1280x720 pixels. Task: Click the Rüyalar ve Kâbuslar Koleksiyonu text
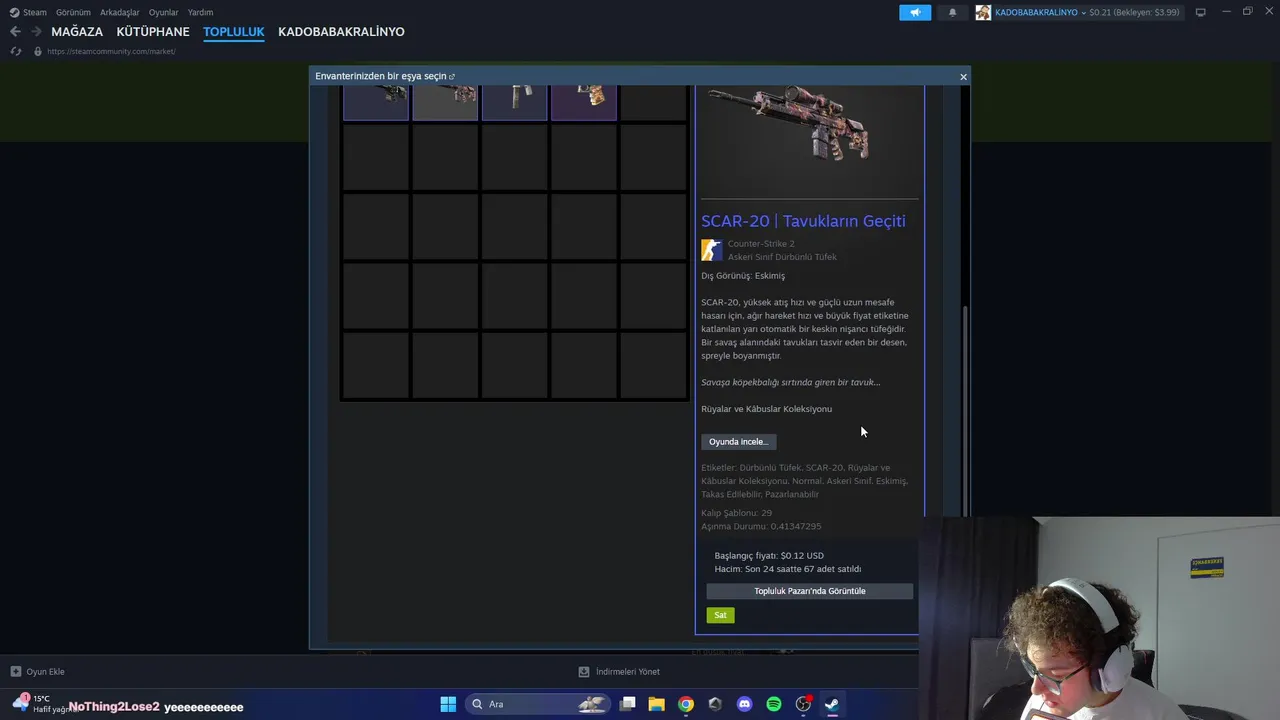tap(766, 409)
